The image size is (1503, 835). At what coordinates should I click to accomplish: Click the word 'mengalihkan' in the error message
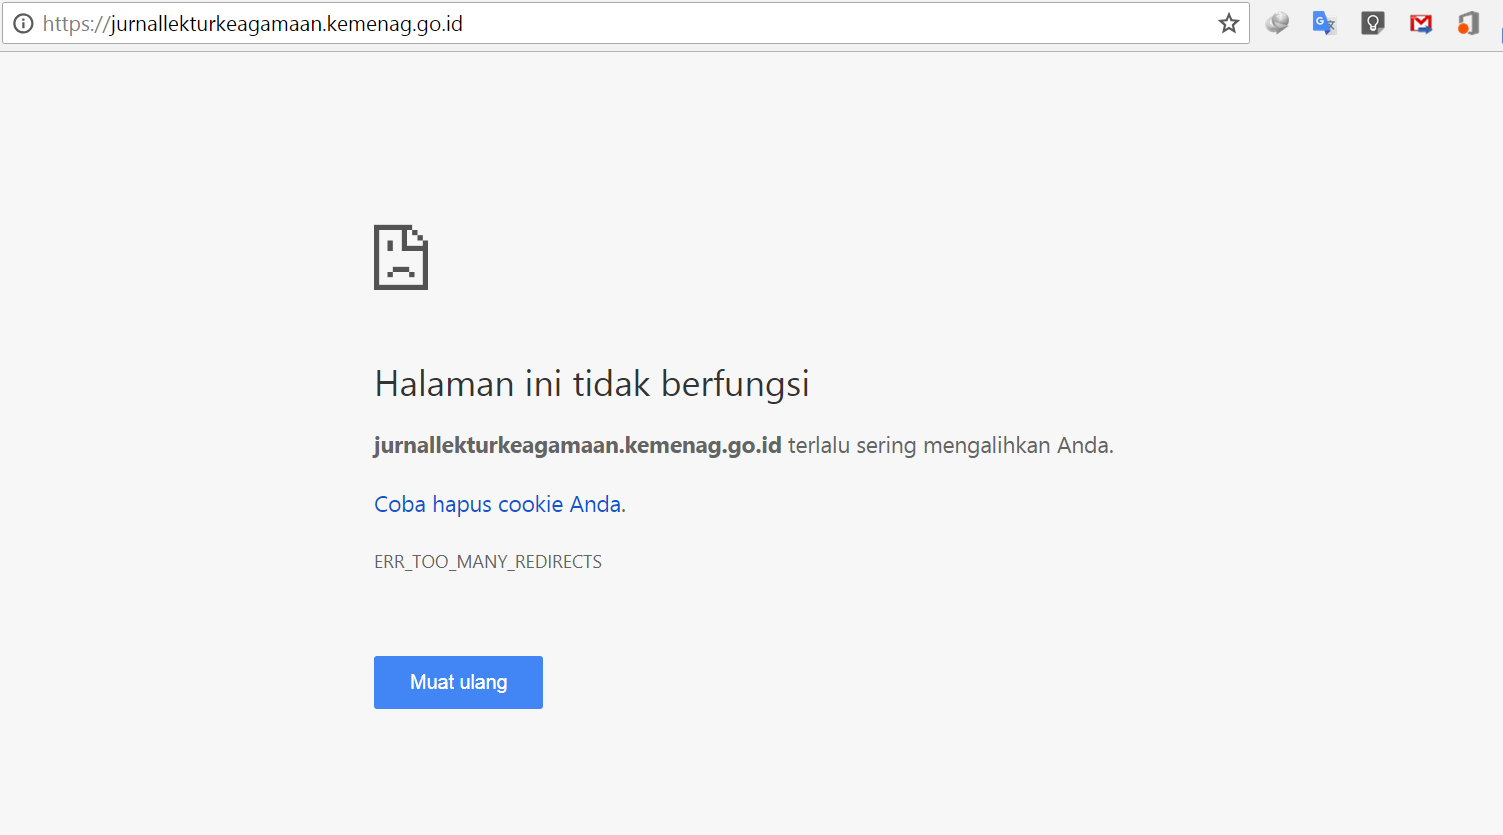986,446
